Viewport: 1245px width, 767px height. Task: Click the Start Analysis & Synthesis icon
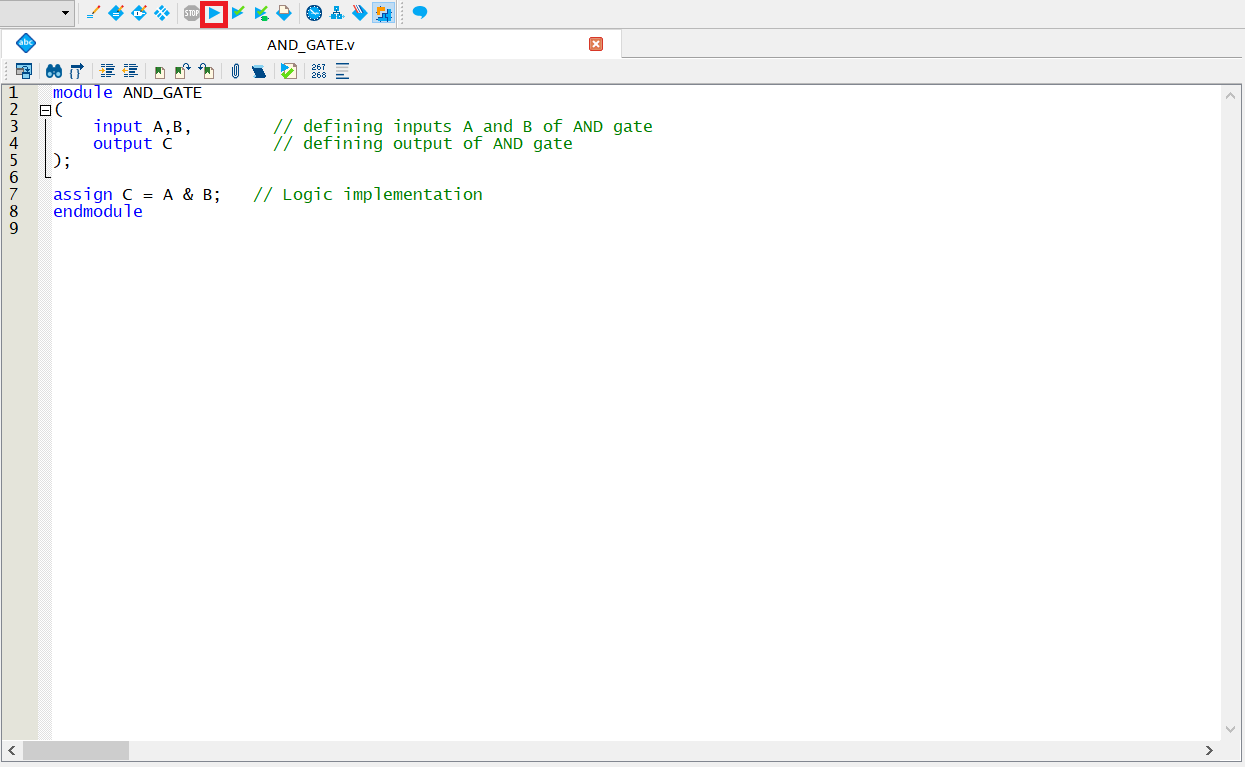point(238,13)
